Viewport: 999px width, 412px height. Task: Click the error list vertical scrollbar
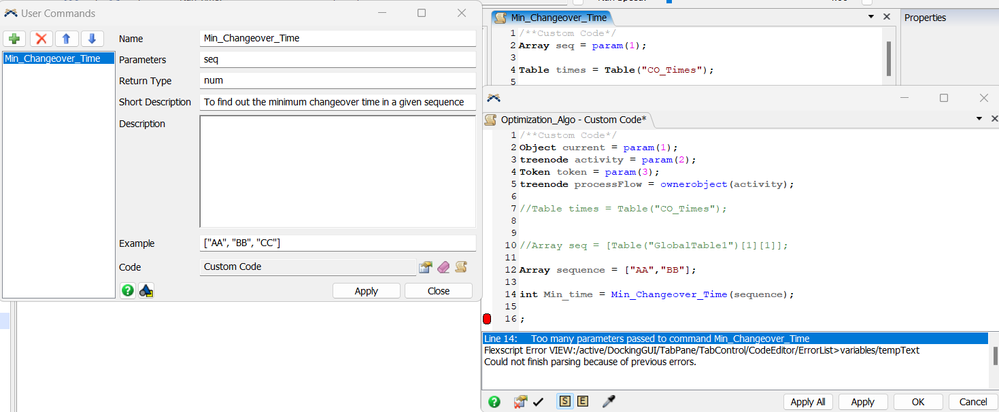coord(995,357)
